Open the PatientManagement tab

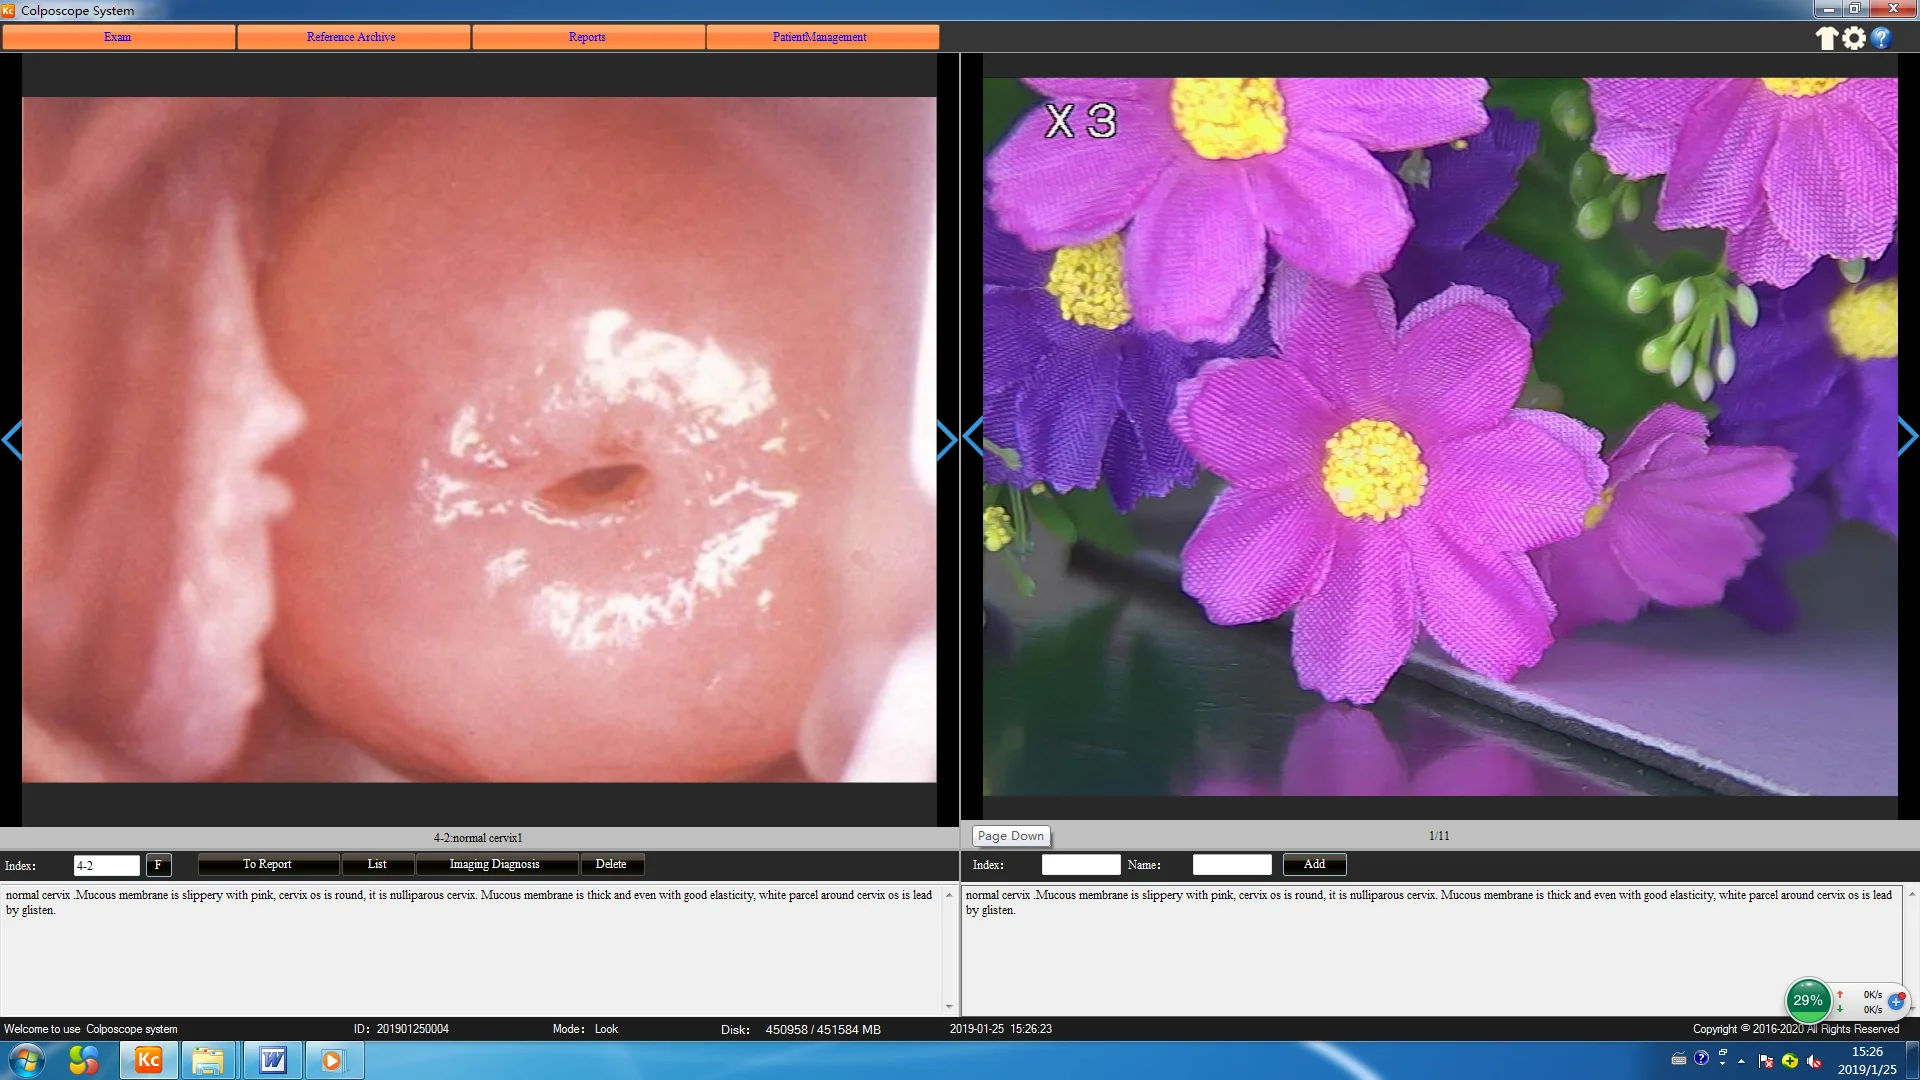click(819, 37)
